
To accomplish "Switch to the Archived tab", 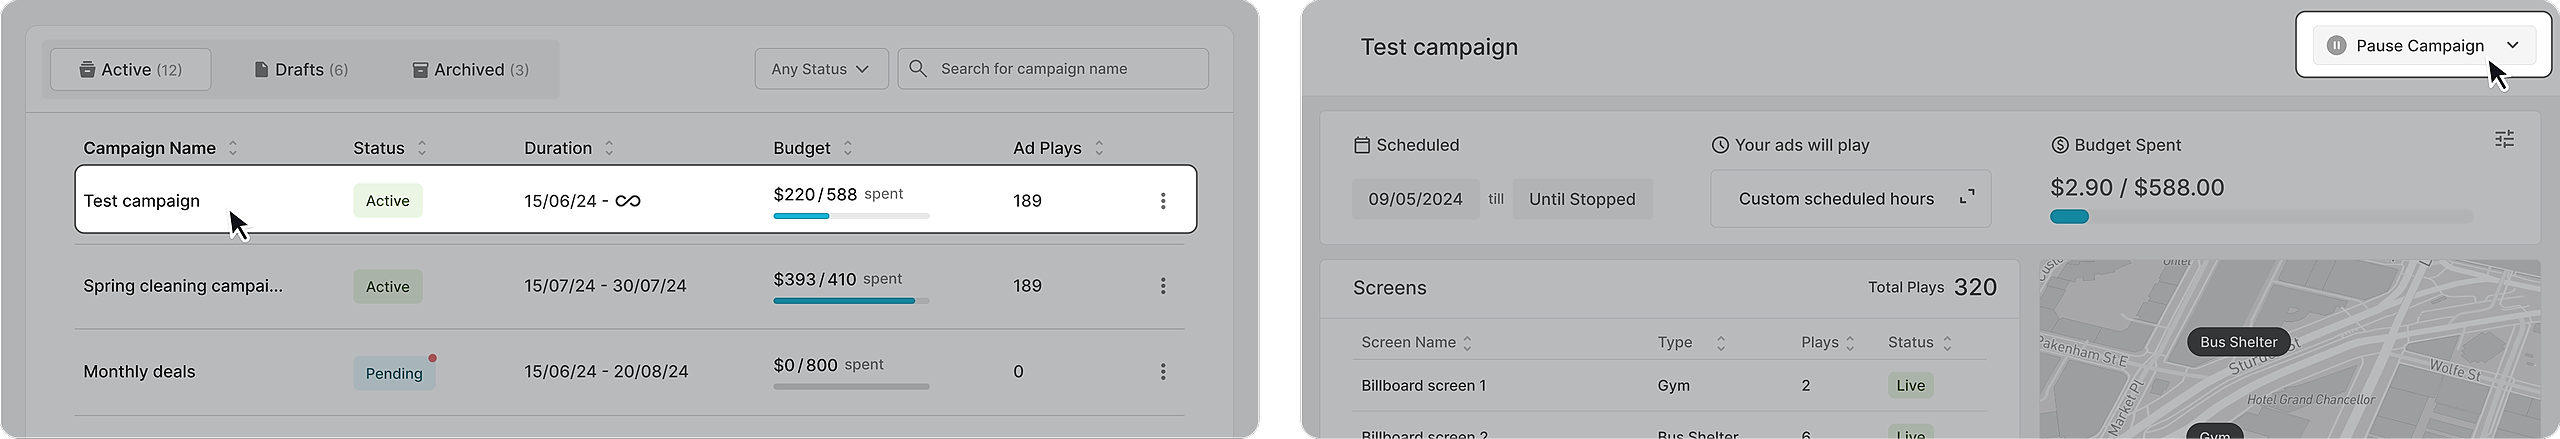I will (x=471, y=70).
